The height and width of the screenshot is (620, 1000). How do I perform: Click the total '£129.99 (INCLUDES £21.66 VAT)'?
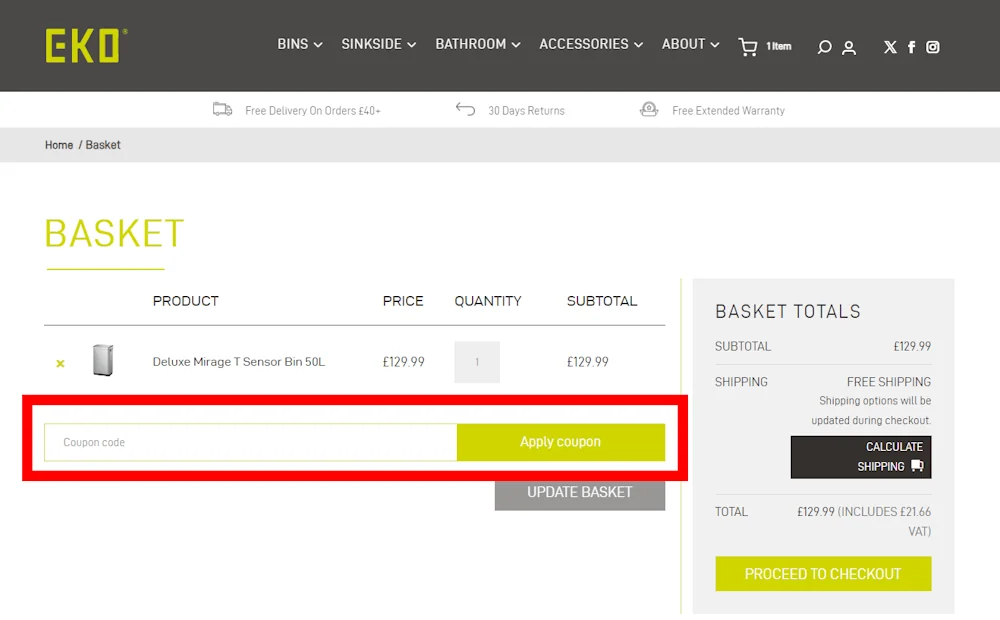[864, 521]
